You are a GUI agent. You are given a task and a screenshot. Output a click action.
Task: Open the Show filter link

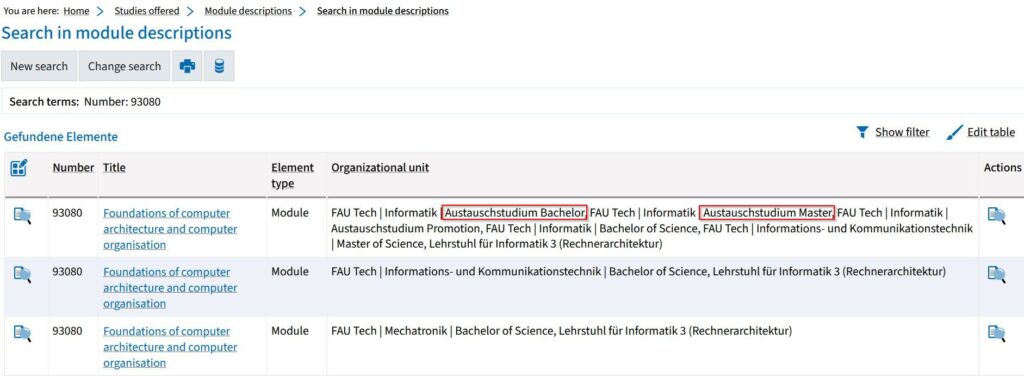(x=902, y=132)
